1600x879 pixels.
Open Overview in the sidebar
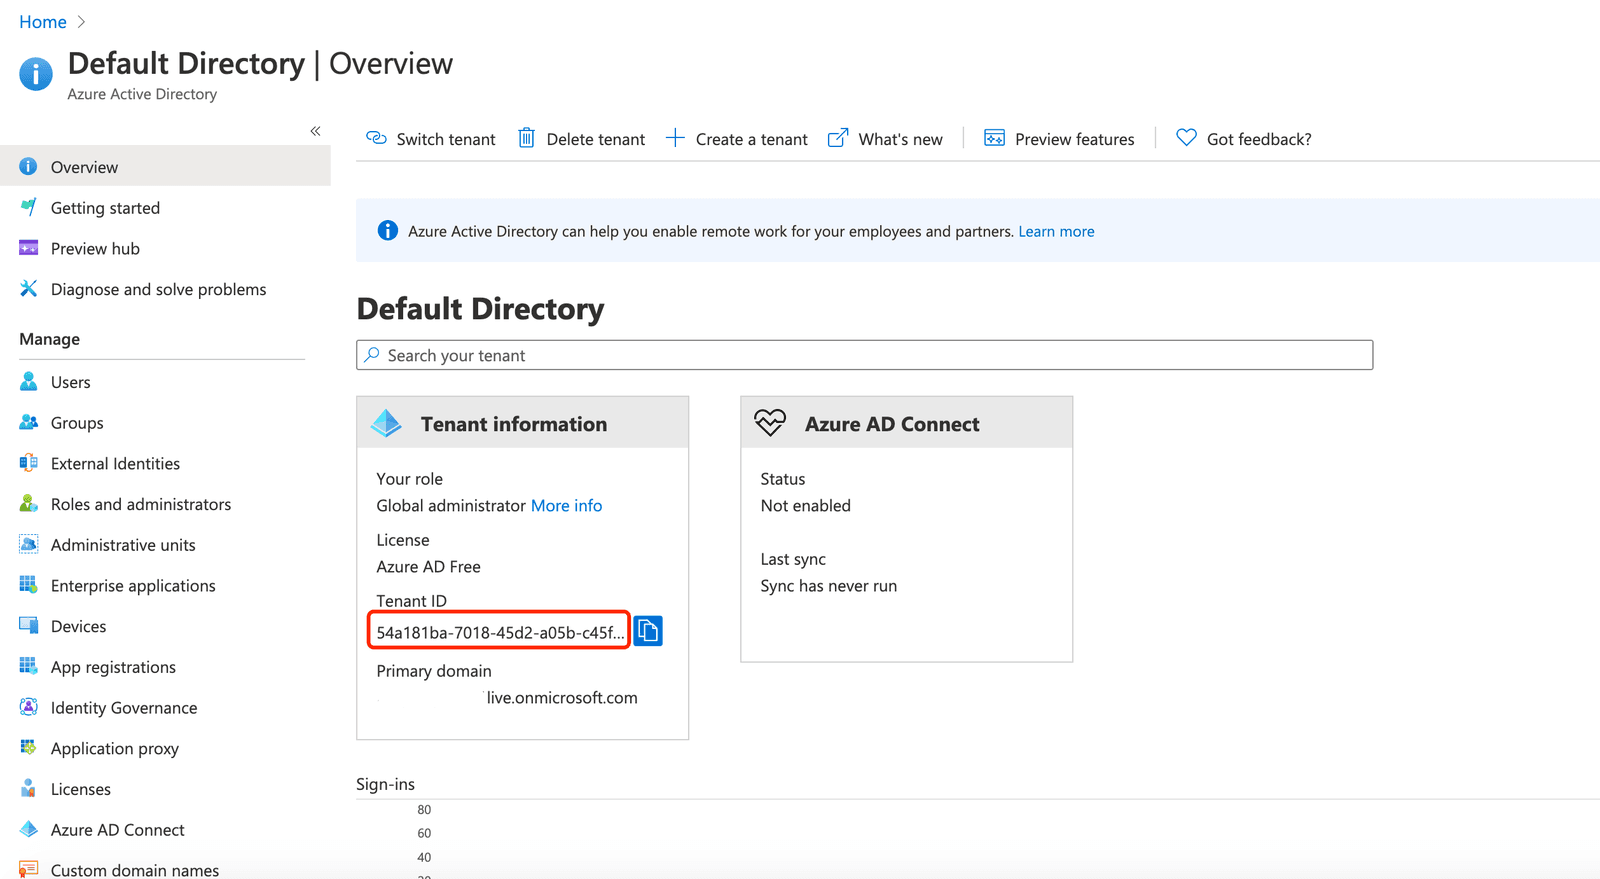pos(165,166)
